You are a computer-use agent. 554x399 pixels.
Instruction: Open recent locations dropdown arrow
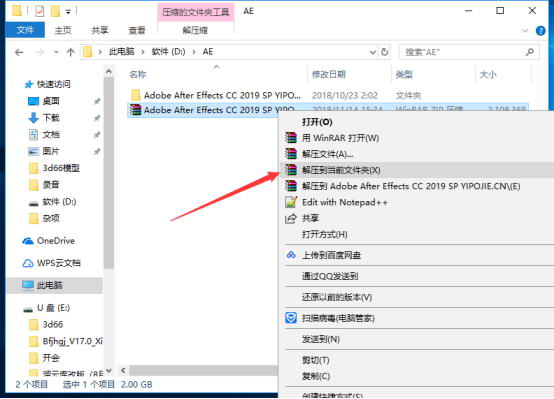[56, 52]
